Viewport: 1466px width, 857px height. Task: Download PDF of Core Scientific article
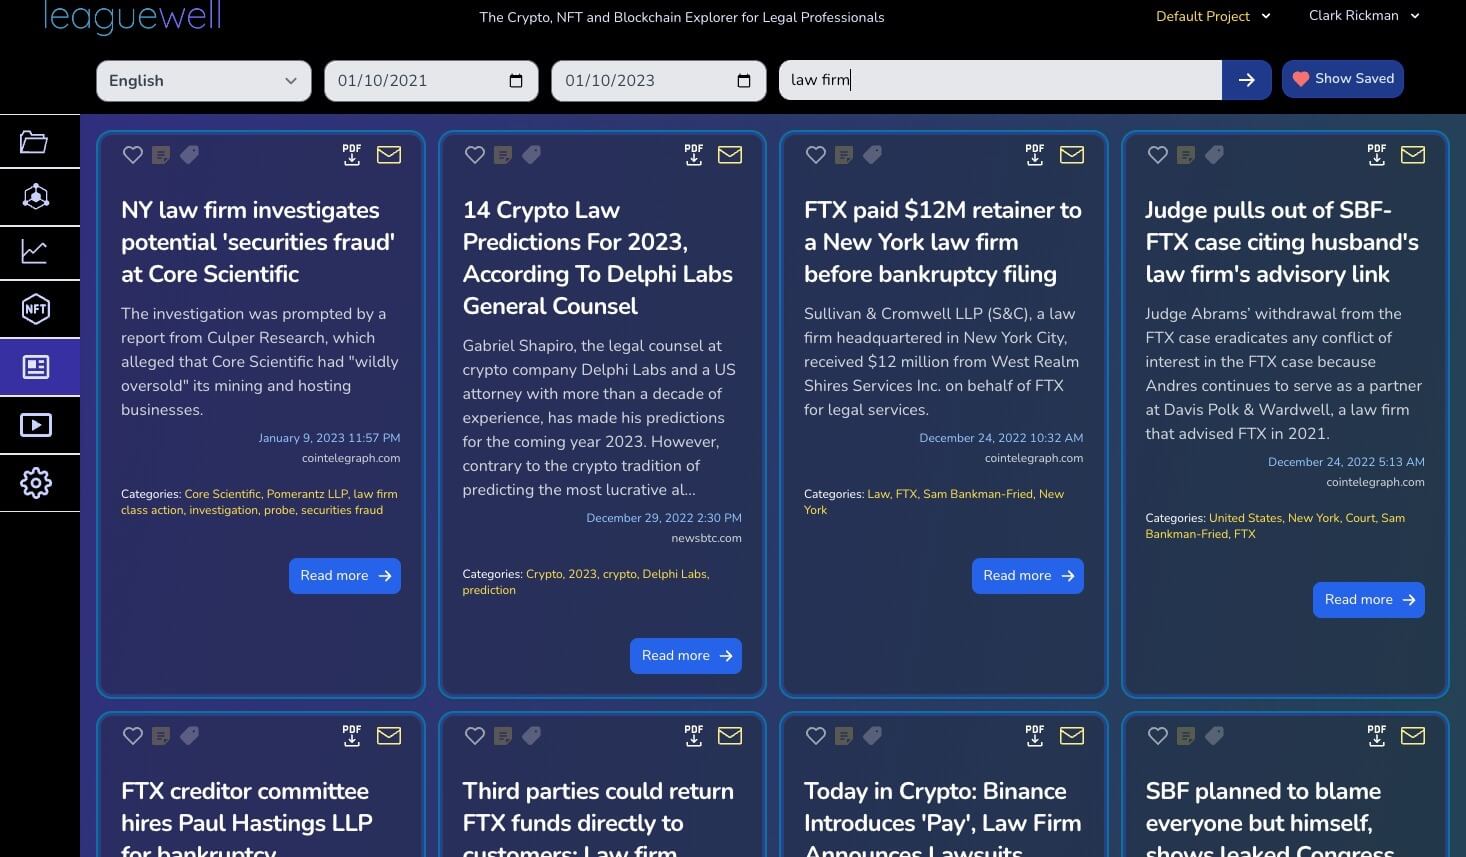click(352, 154)
